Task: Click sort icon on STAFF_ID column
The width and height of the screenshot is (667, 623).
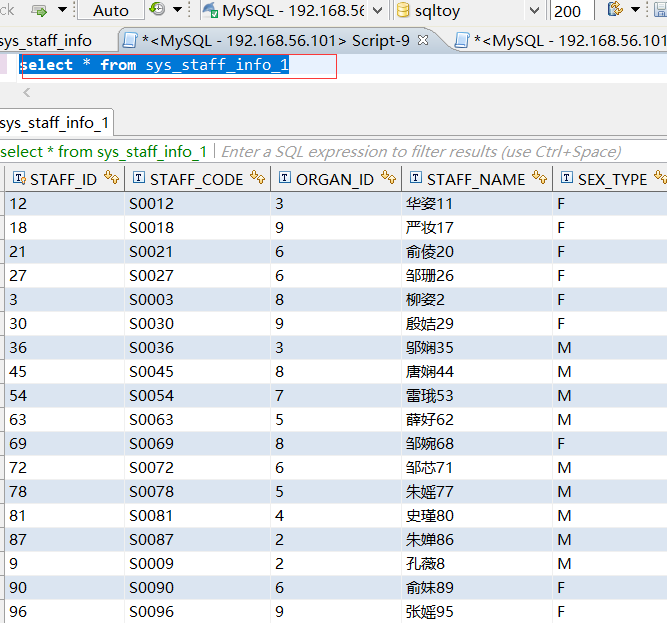Action: (x=110, y=179)
